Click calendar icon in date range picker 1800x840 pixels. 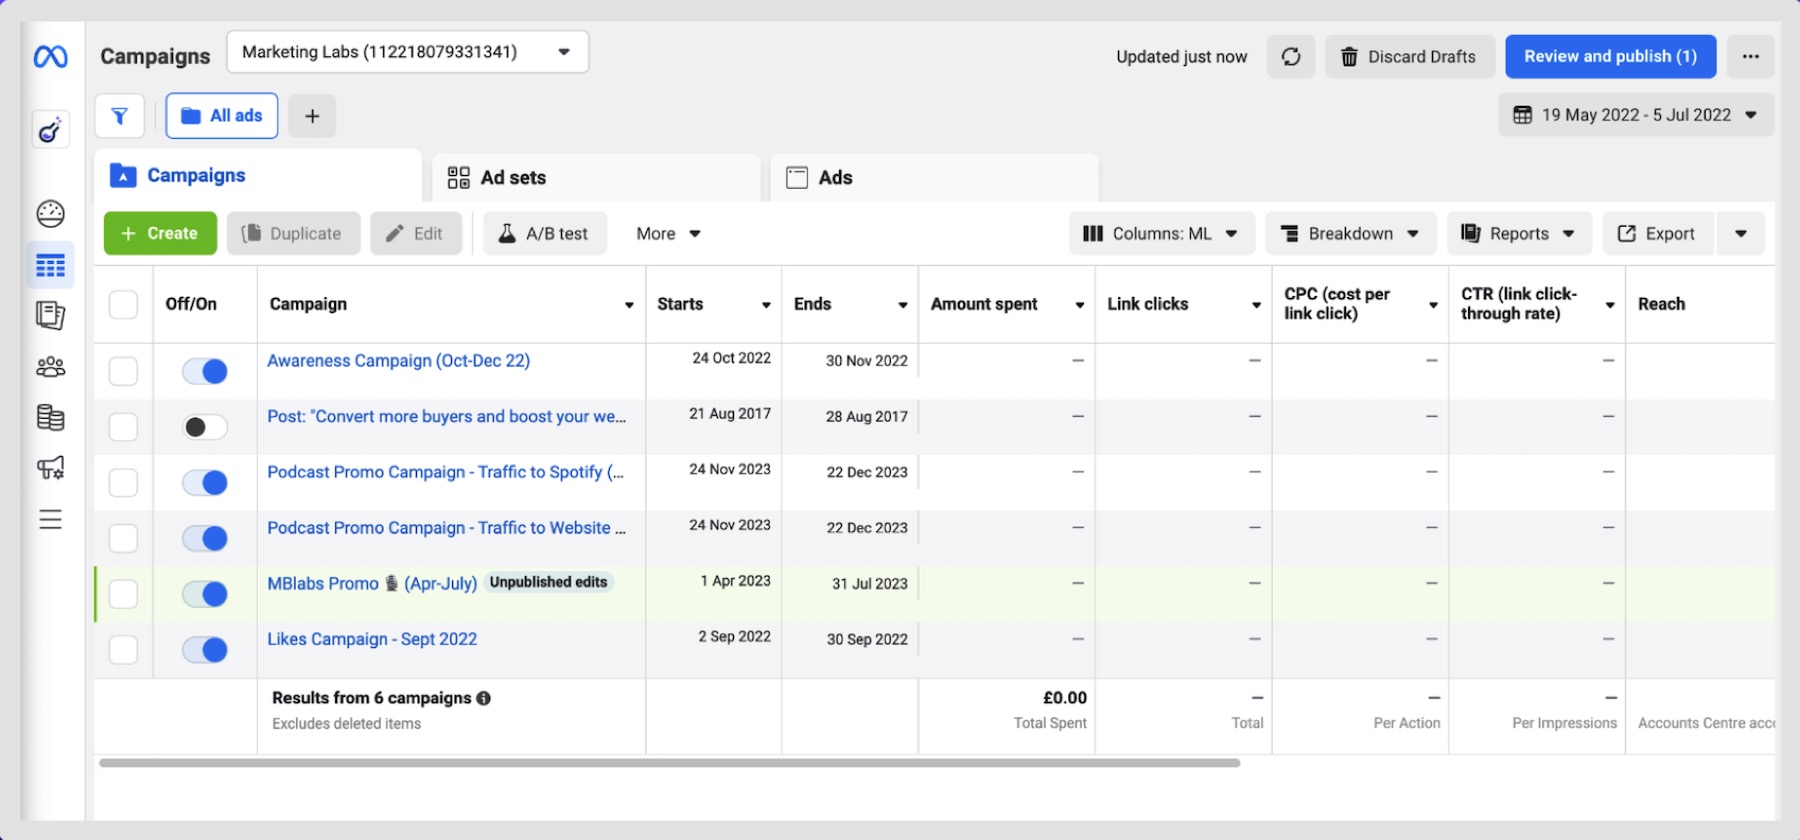(1522, 115)
